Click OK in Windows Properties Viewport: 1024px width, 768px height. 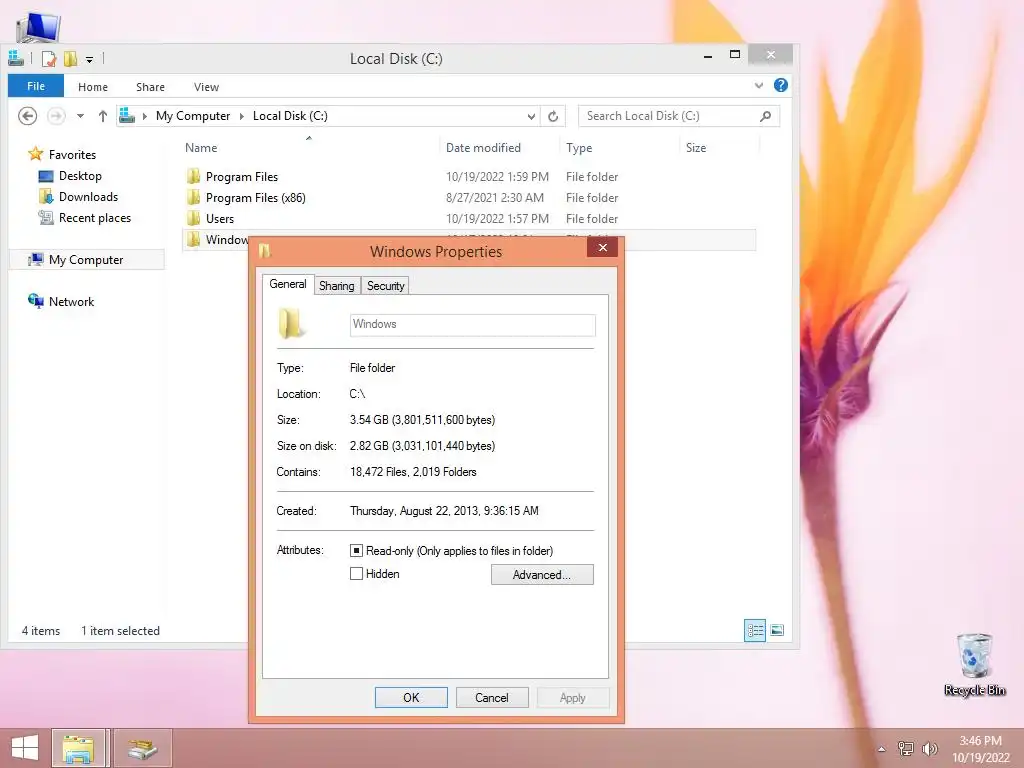(x=411, y=697)
